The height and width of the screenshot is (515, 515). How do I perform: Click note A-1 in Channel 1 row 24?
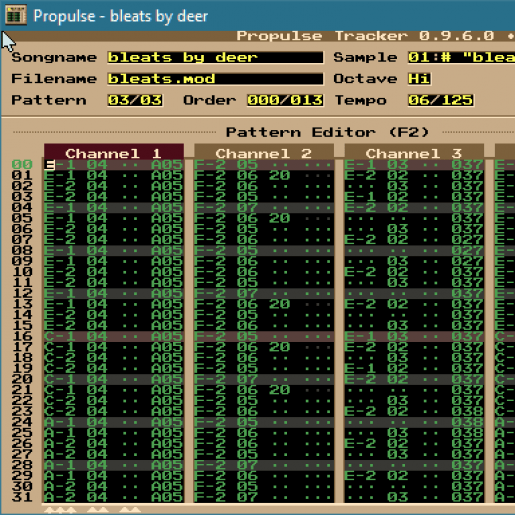(x=60, y=422)
